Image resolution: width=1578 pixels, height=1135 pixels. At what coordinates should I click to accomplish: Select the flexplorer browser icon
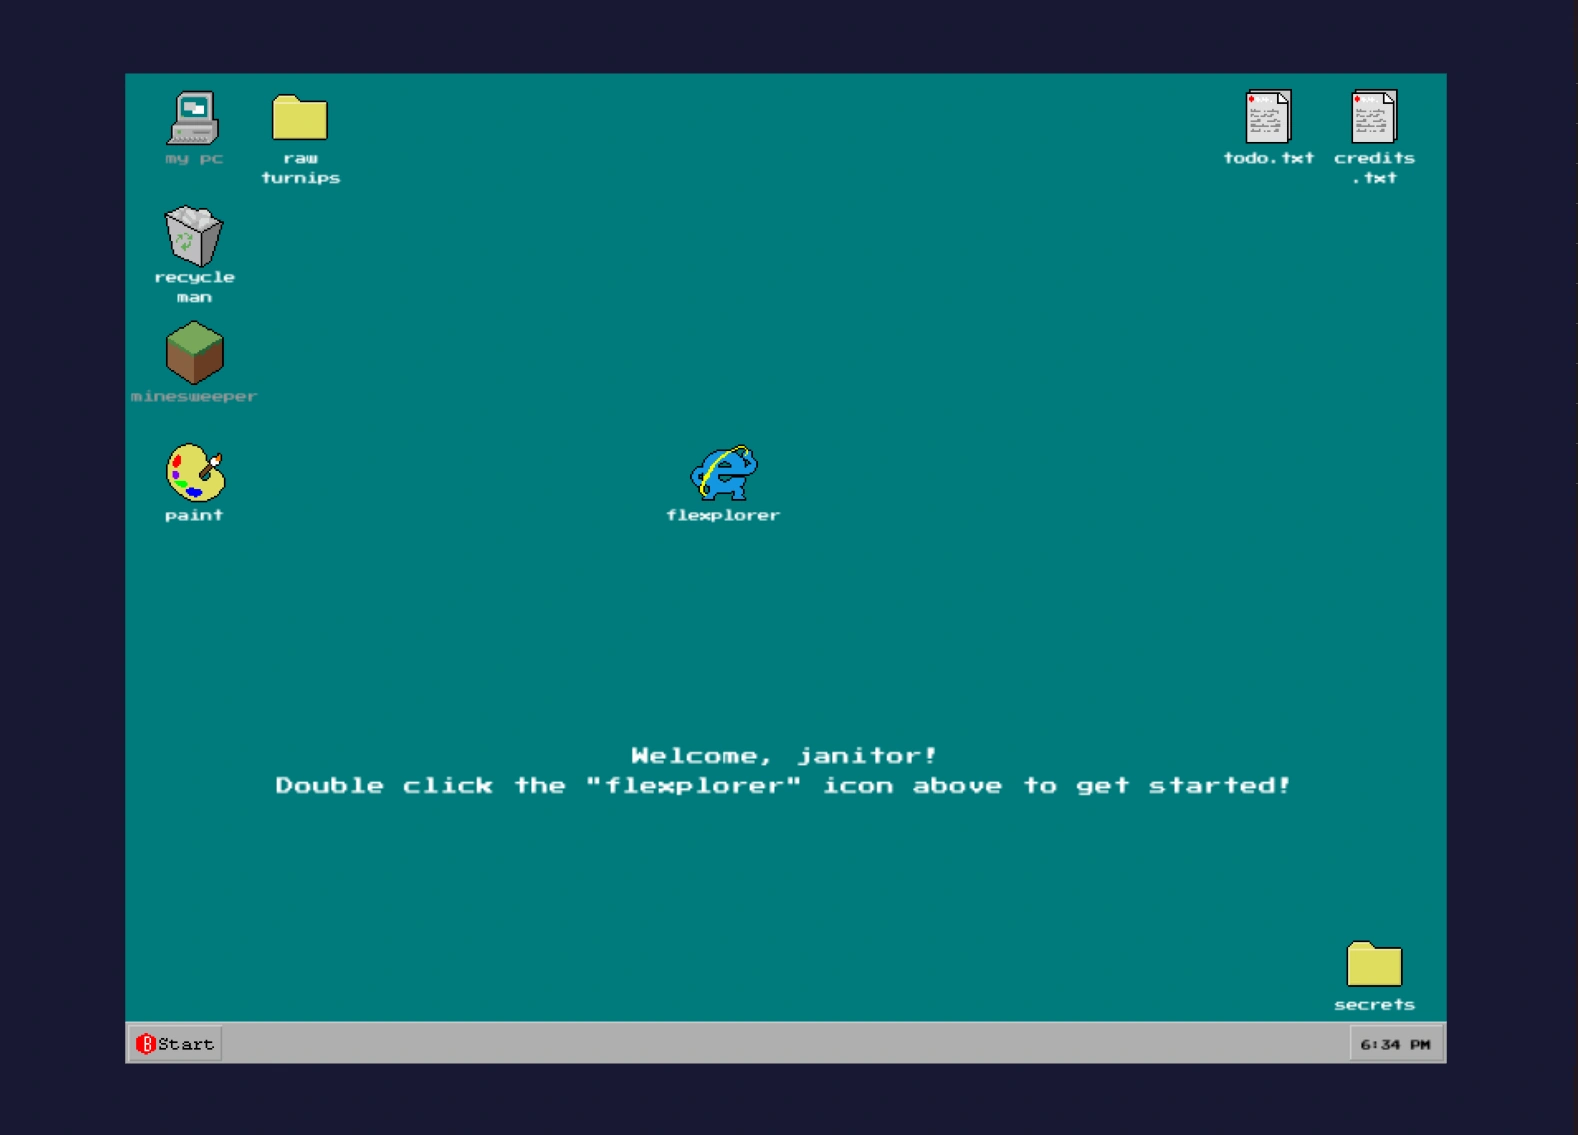point(723,472)
